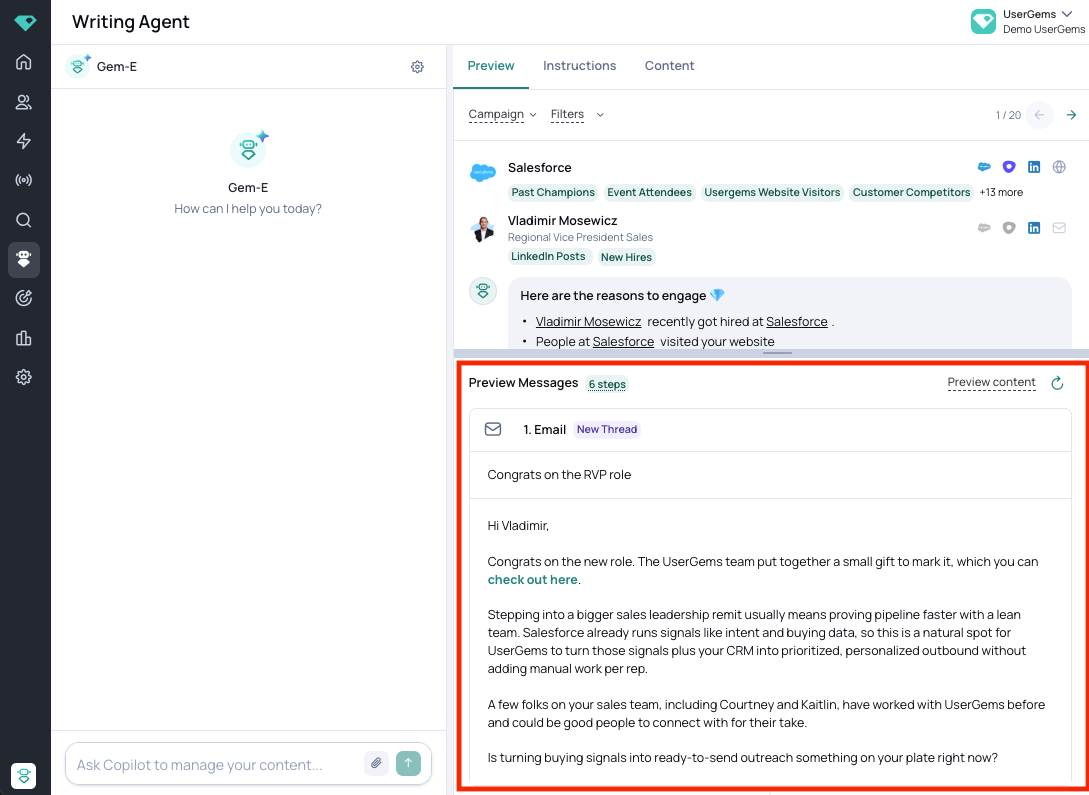Click the purple shield icon in Salesforce row

pyautogui.click(x=1009, y=167)
